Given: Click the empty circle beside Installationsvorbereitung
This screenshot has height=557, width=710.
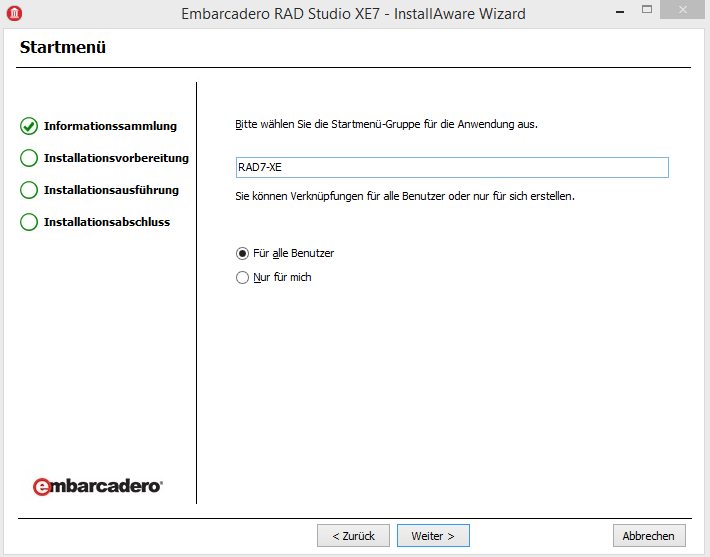Looking at the screenshot, I should coord(29,158).
